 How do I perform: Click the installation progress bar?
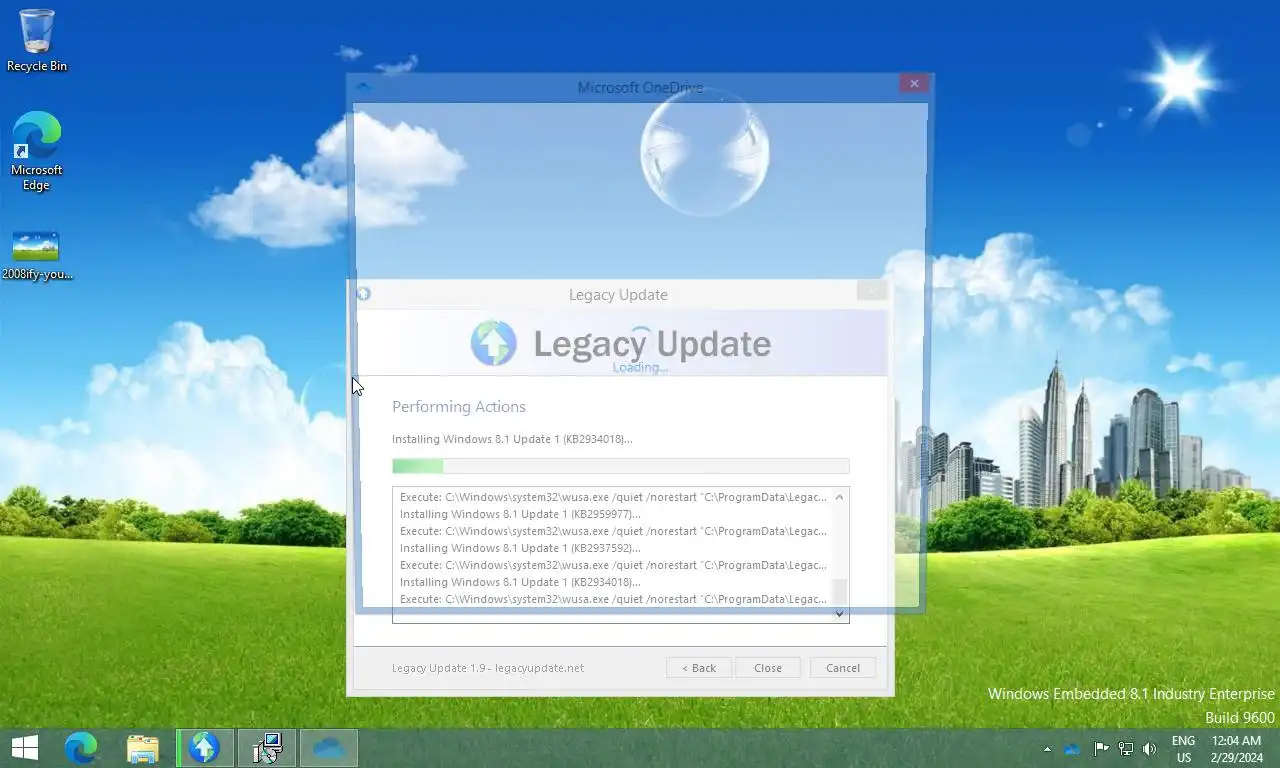coord(620,466)
